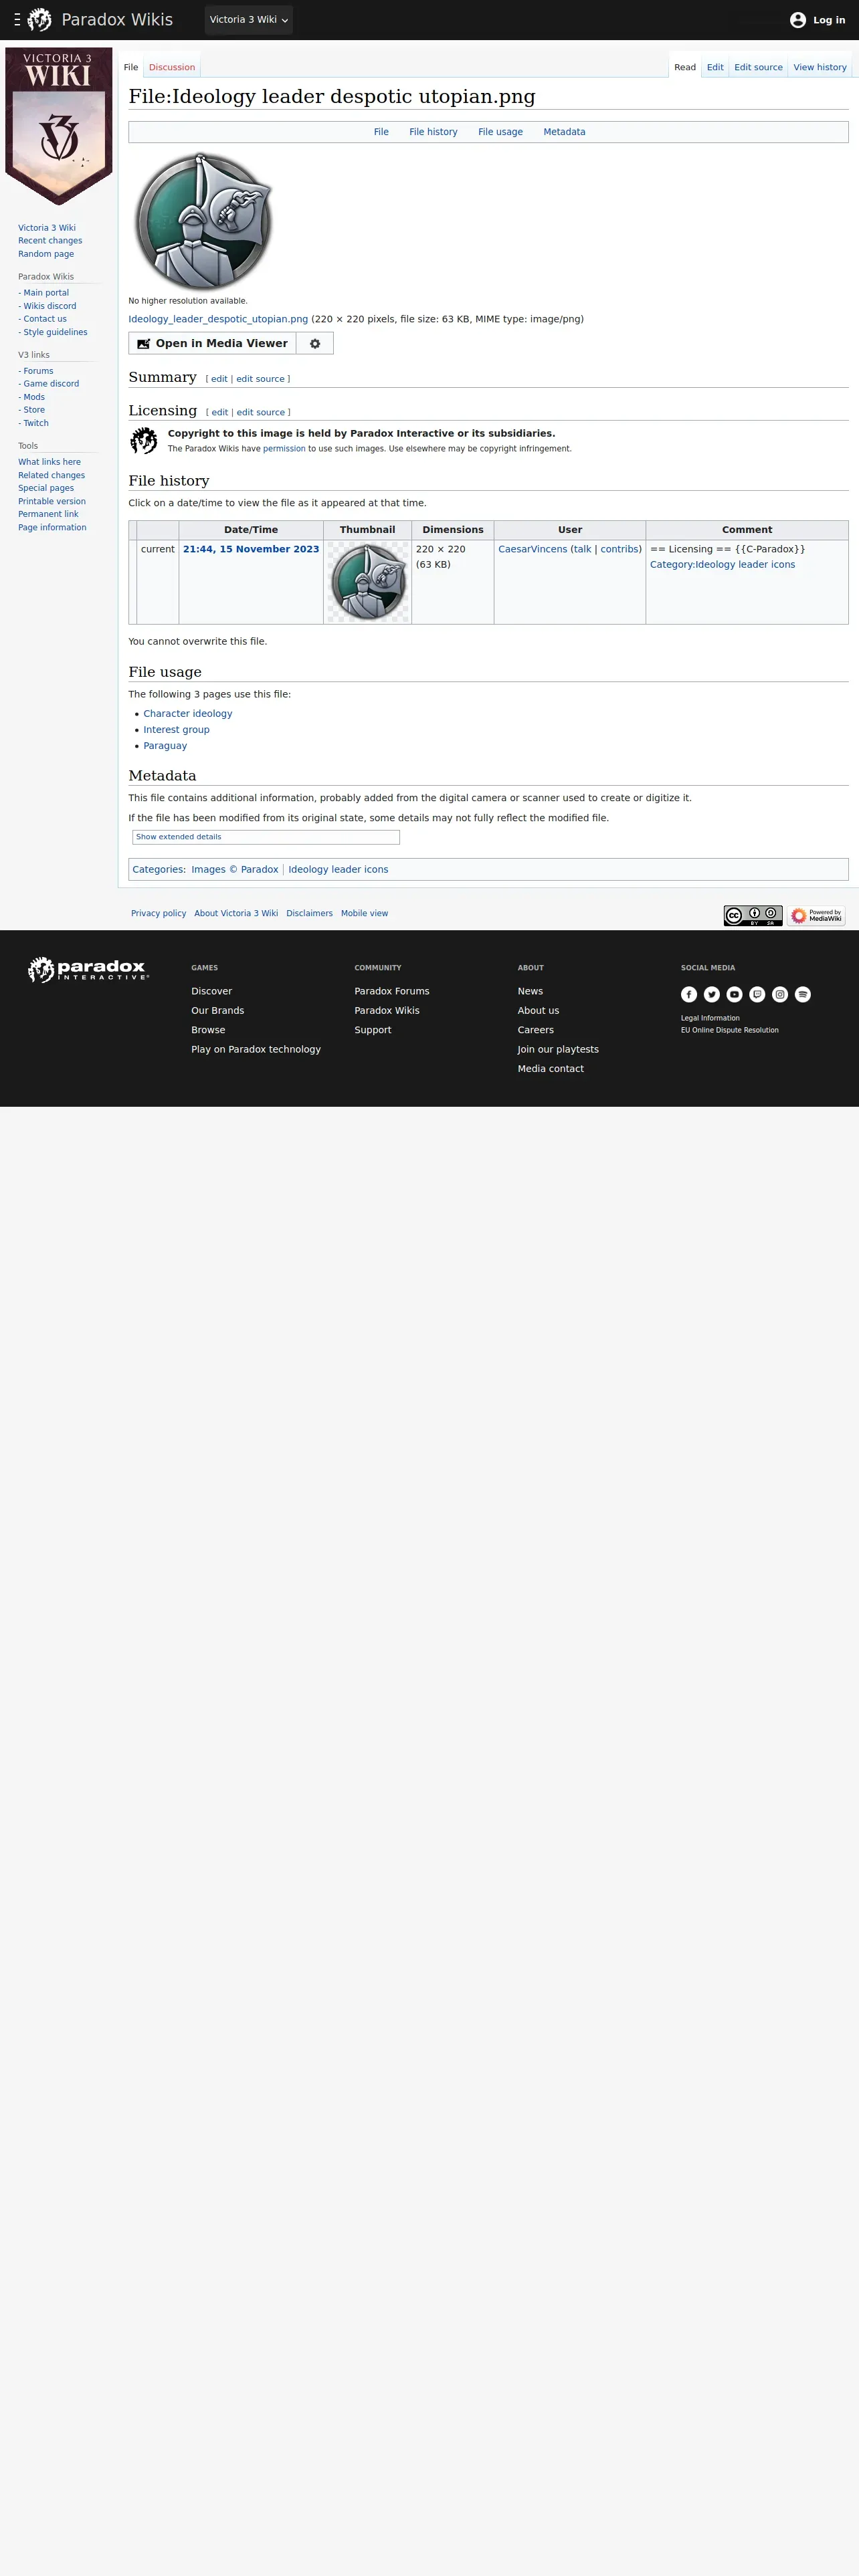Open Paradox Instagram icon in footer
859x2576 pixels.
(780, 994)
